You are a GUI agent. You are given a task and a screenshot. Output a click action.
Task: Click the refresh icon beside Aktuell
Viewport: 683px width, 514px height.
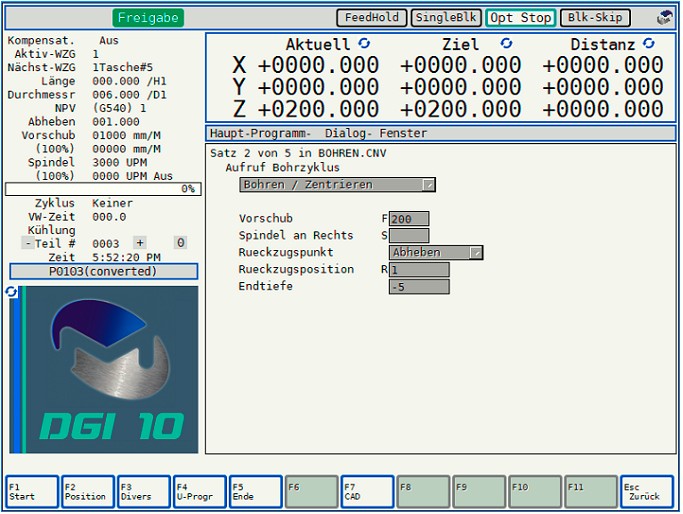[364, 44]
